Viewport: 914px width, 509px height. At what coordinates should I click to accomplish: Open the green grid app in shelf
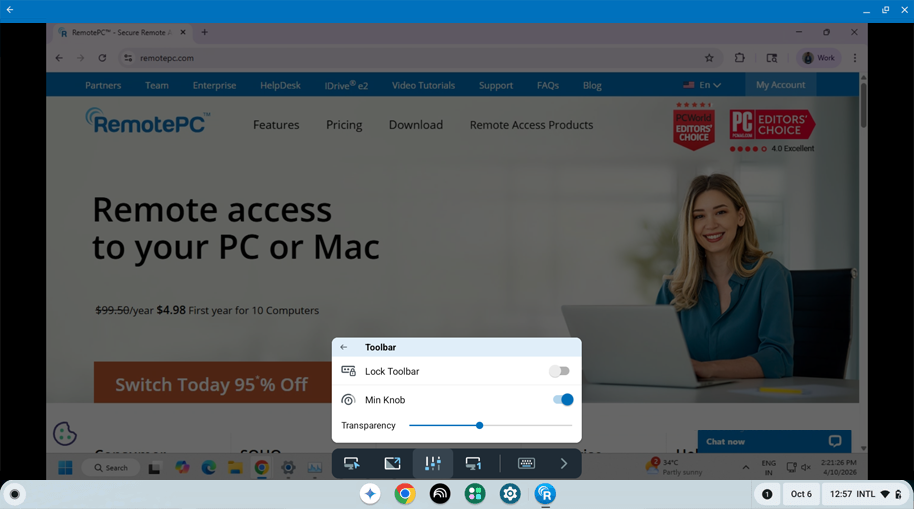[475, 494]
